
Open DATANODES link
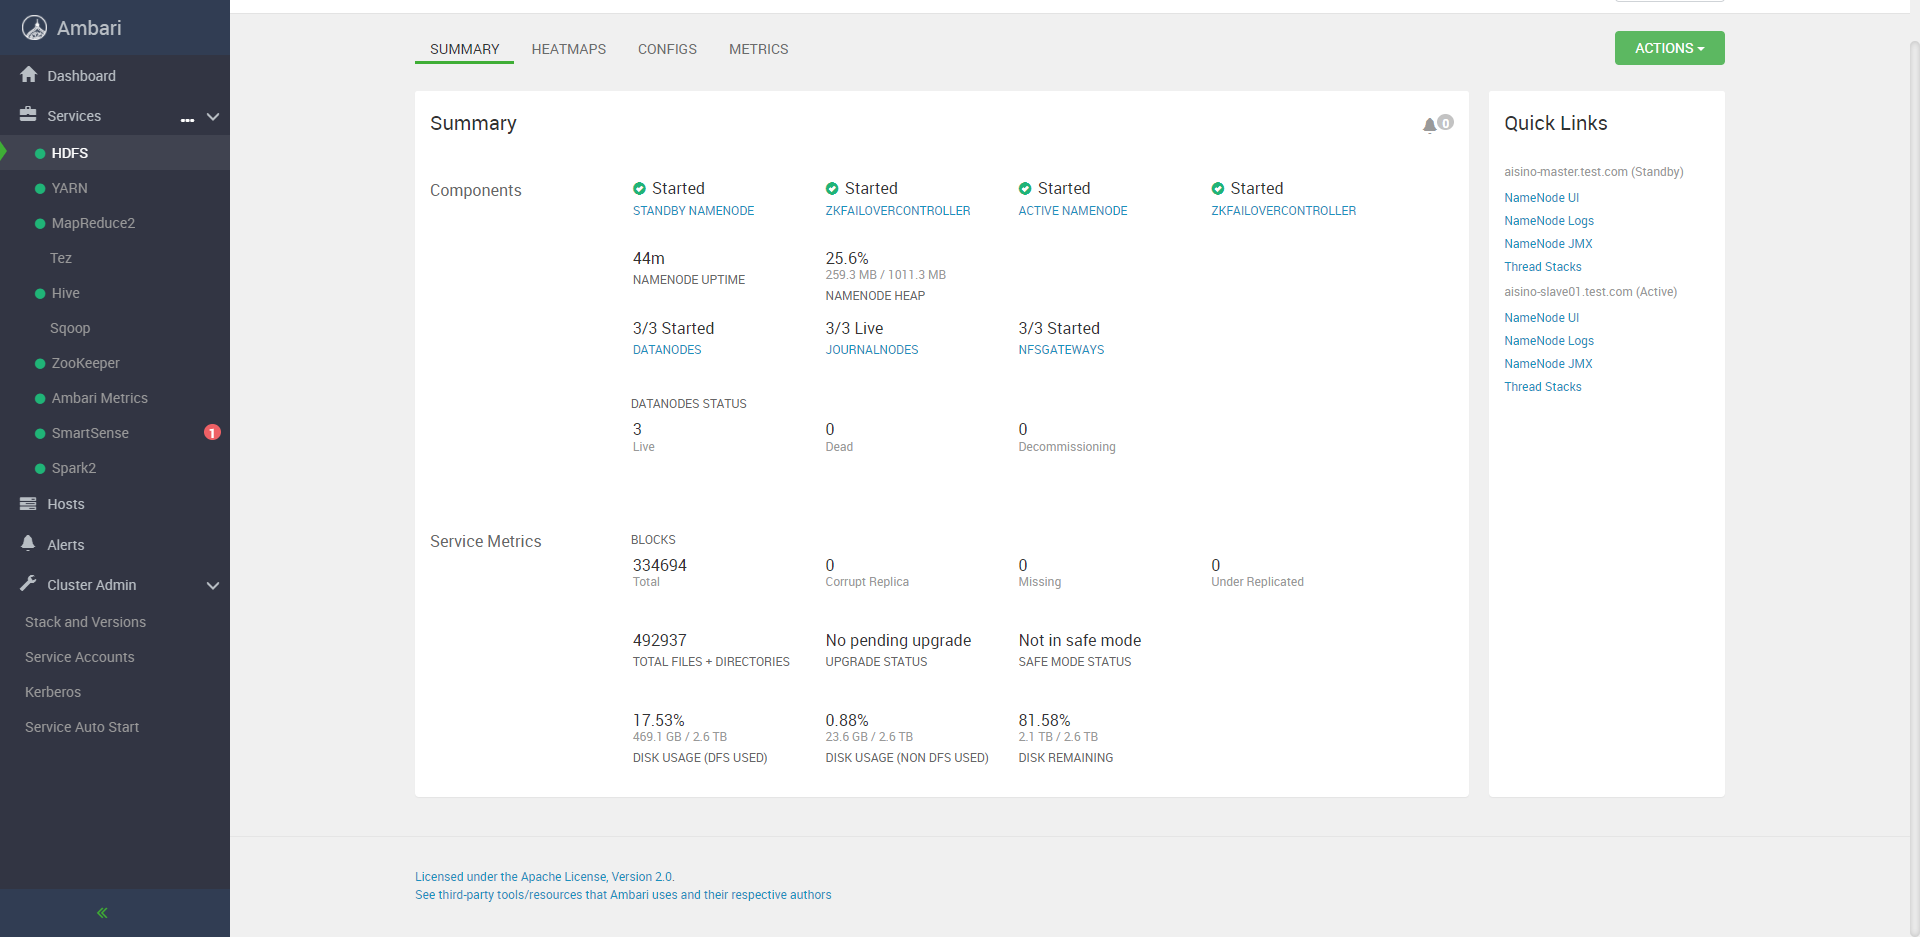pyautogui.click(x=667, y=350)
